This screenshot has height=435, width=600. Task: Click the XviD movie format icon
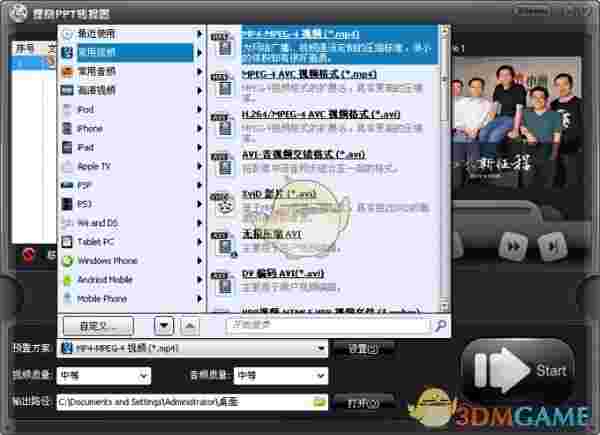[x=223, y=204]
